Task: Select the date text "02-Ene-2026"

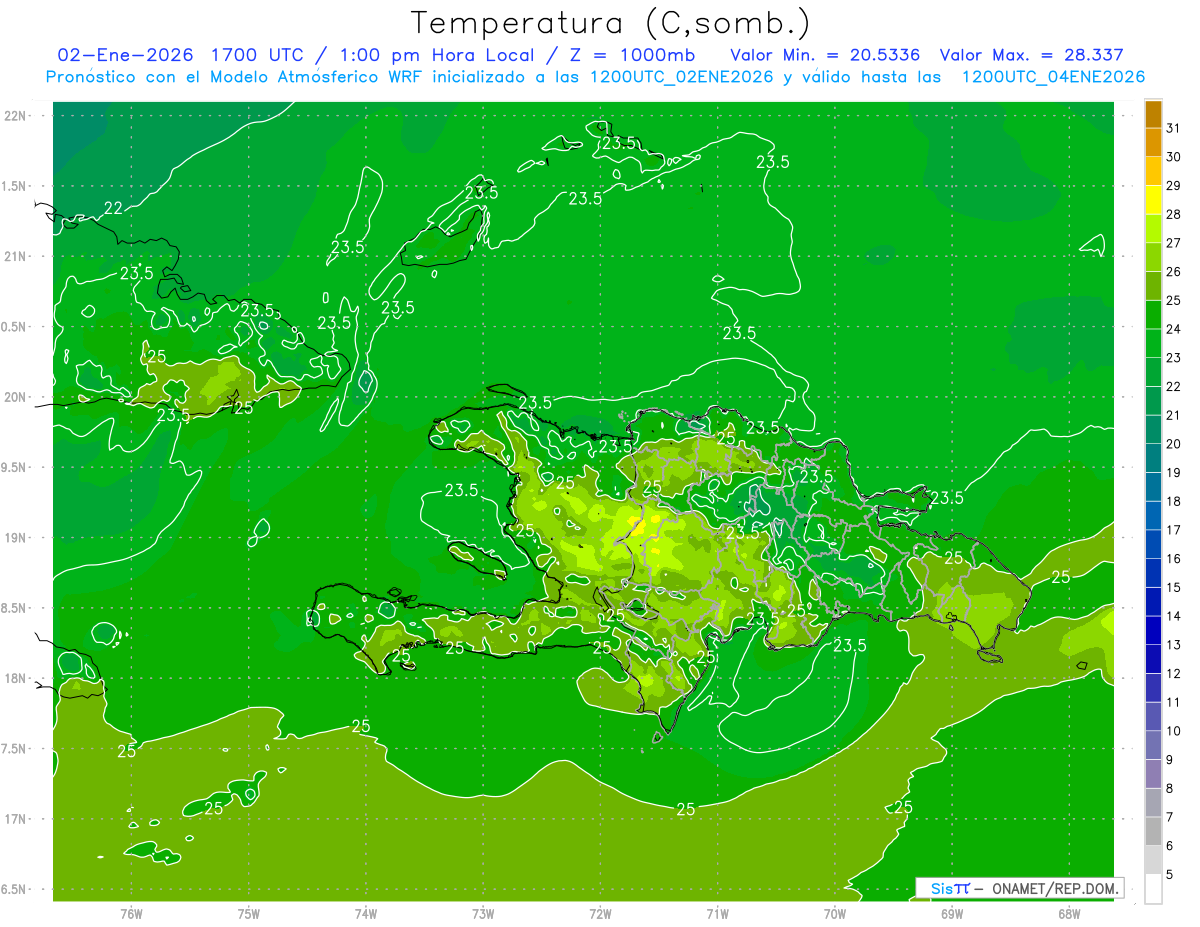Action: (x=125, y=55)
